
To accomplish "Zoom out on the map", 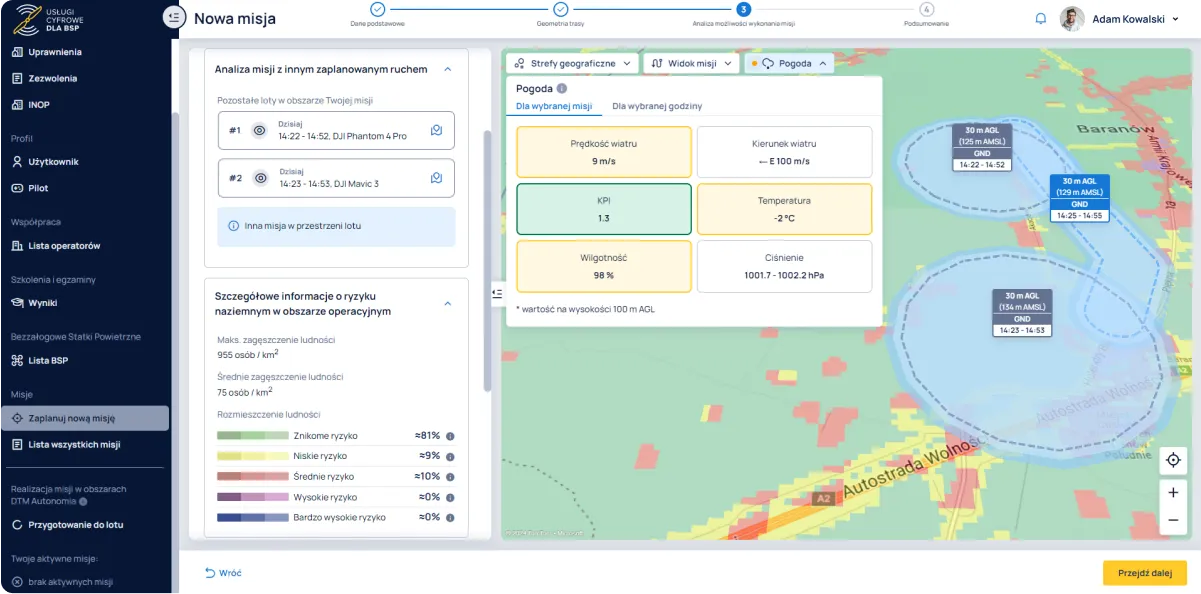I will 1172,520.
